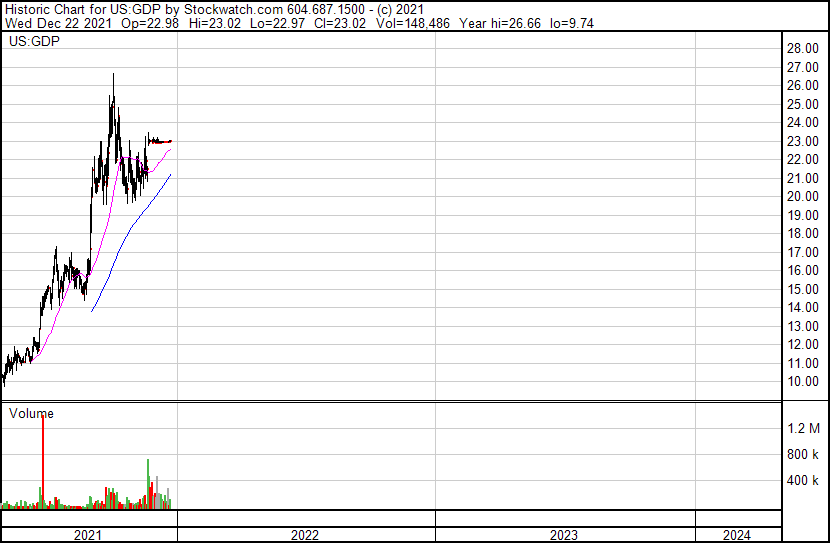
Task: Select the 2024 year on time axis
Action: [737, 535]
